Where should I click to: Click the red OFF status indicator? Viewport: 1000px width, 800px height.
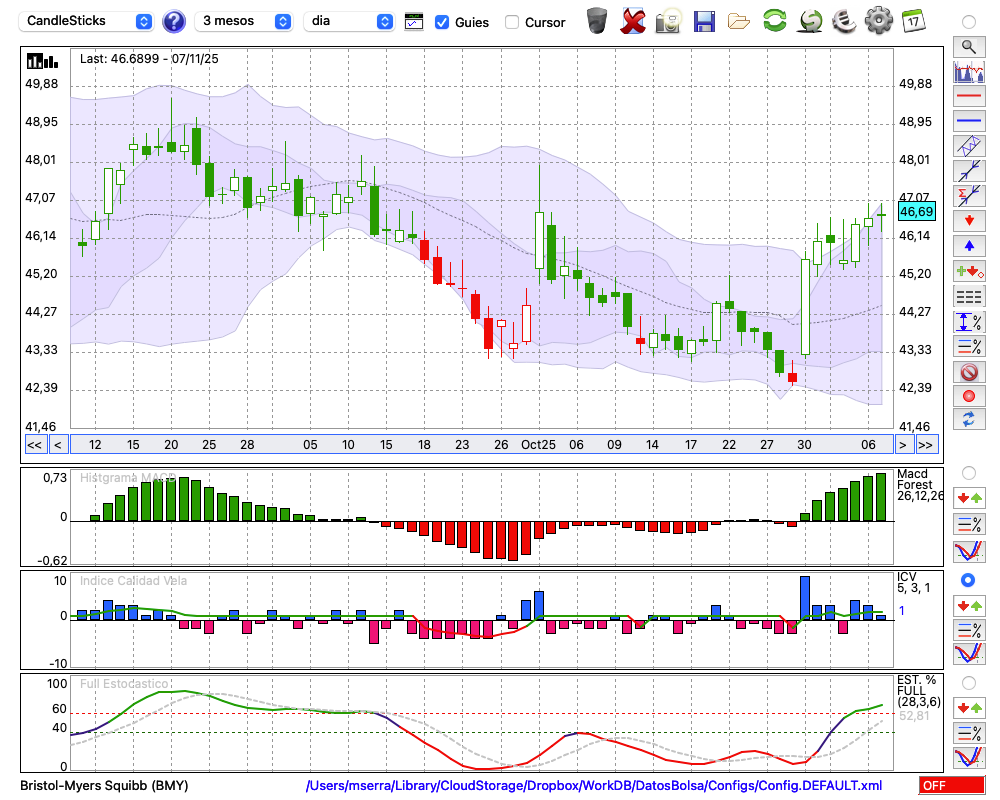(951, 786)
